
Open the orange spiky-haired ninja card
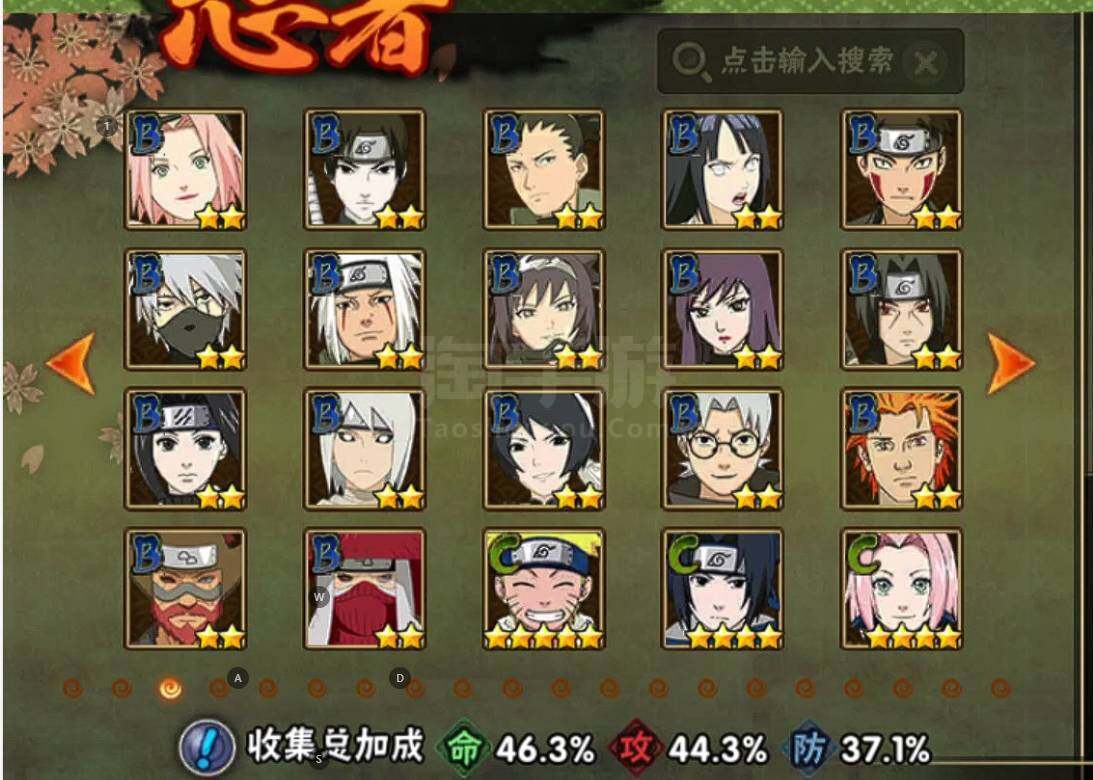[902, 450]
